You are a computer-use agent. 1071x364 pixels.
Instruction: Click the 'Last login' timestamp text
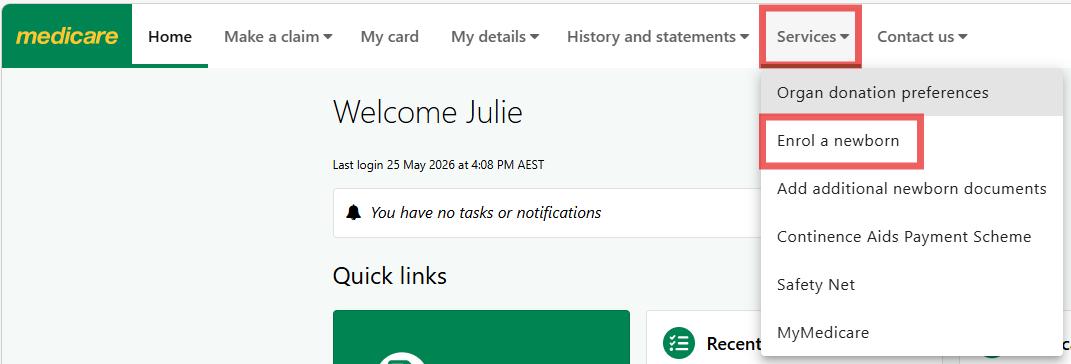pos(439,165)
